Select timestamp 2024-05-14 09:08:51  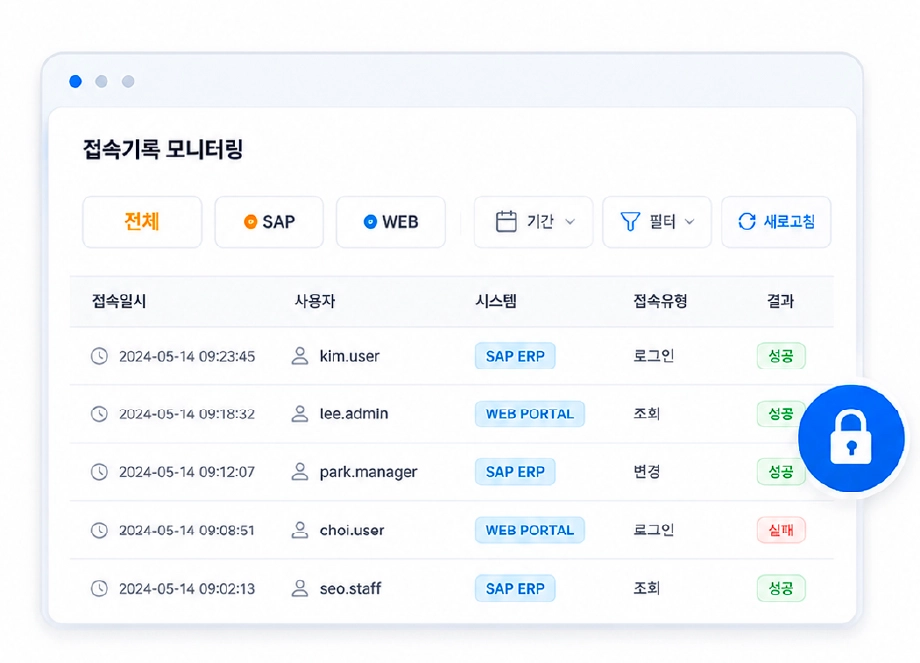tap(187, 530)
